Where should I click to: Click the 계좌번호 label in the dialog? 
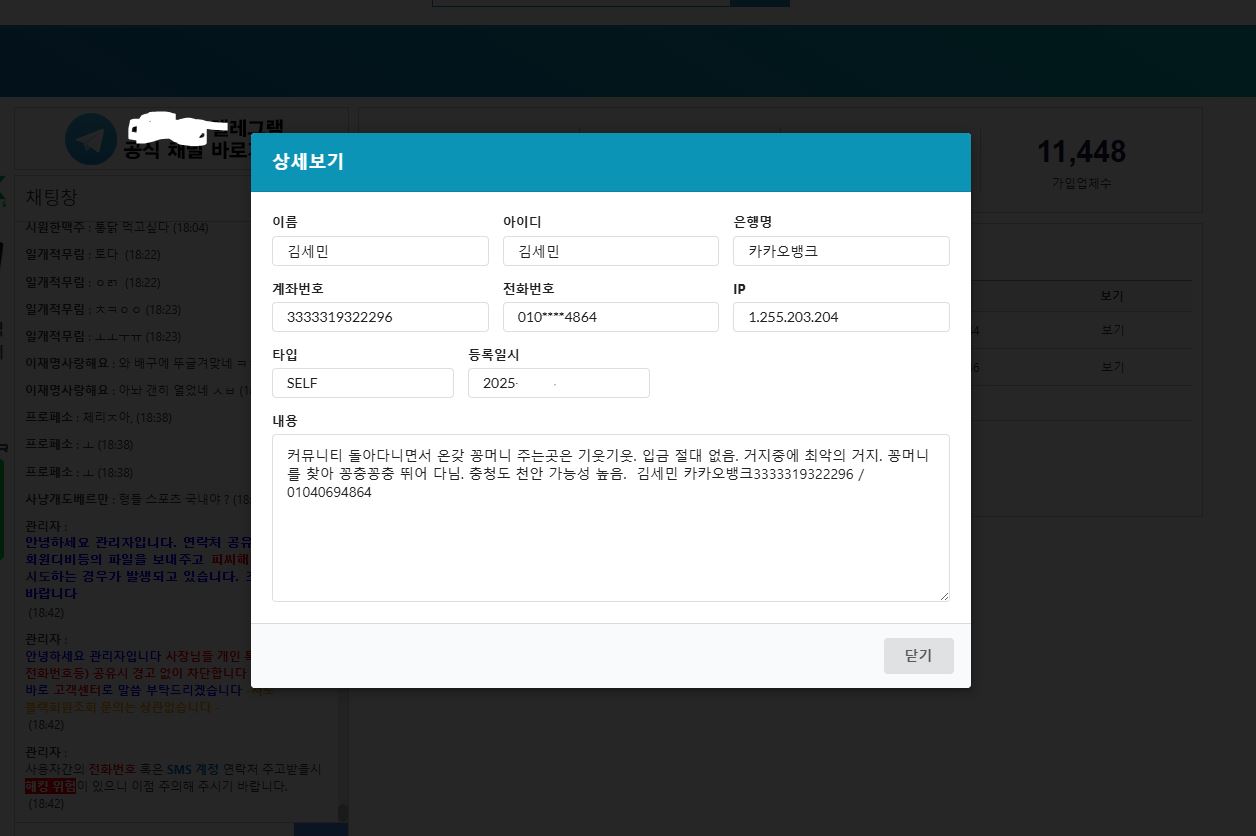[x=298, y=288]
